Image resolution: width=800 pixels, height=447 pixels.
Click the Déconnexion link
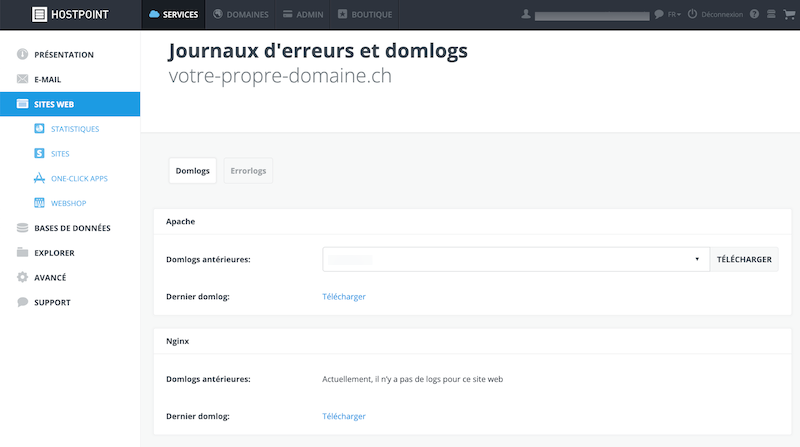[x=722, y=14]
